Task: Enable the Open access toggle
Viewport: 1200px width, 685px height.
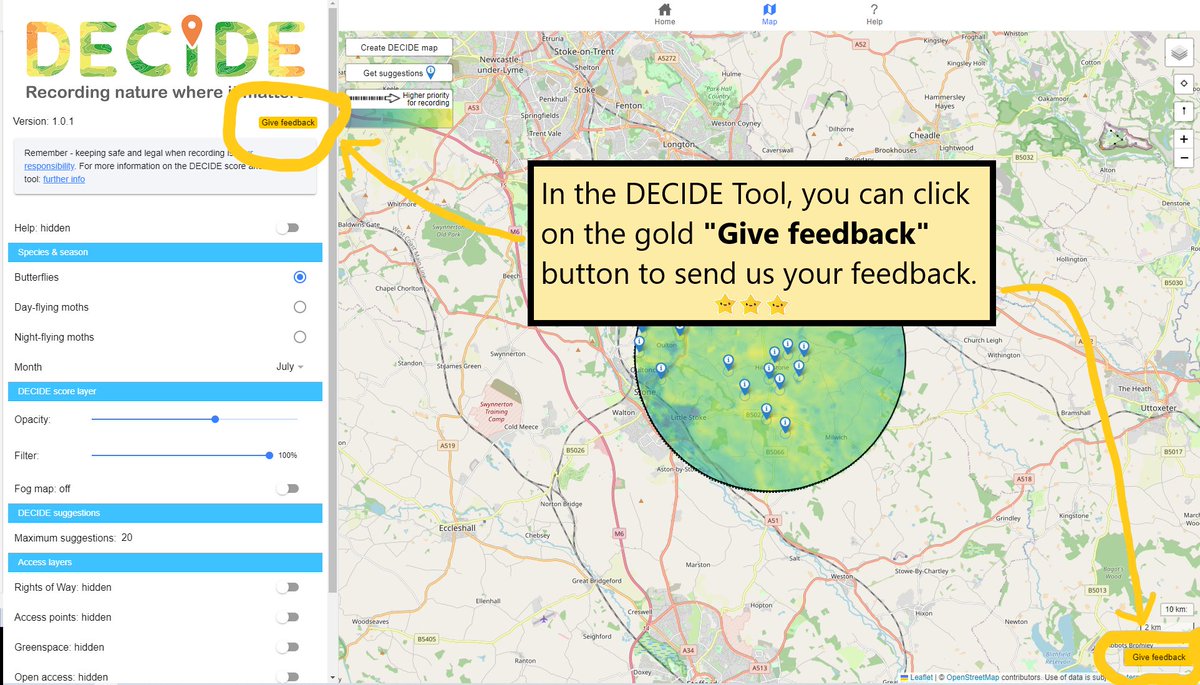Action: [288, 677]
